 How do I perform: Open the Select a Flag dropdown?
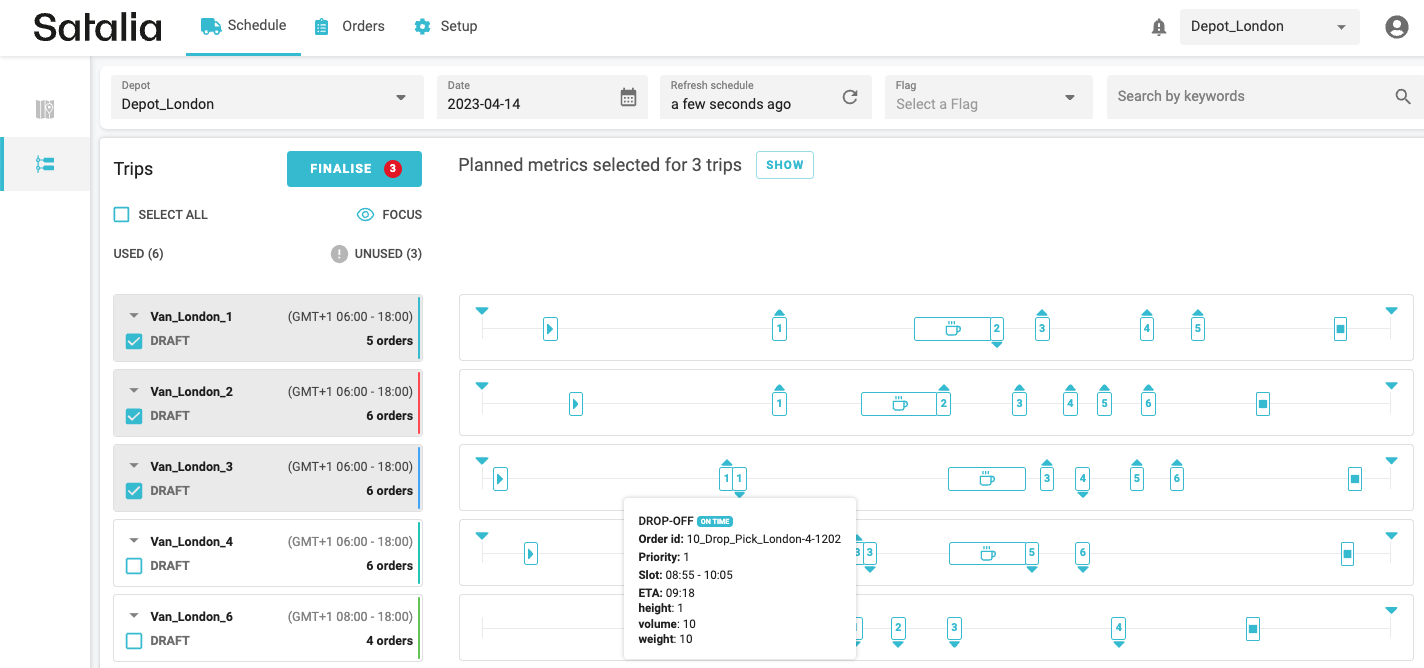pyautogui.click(x=985, y=97)
